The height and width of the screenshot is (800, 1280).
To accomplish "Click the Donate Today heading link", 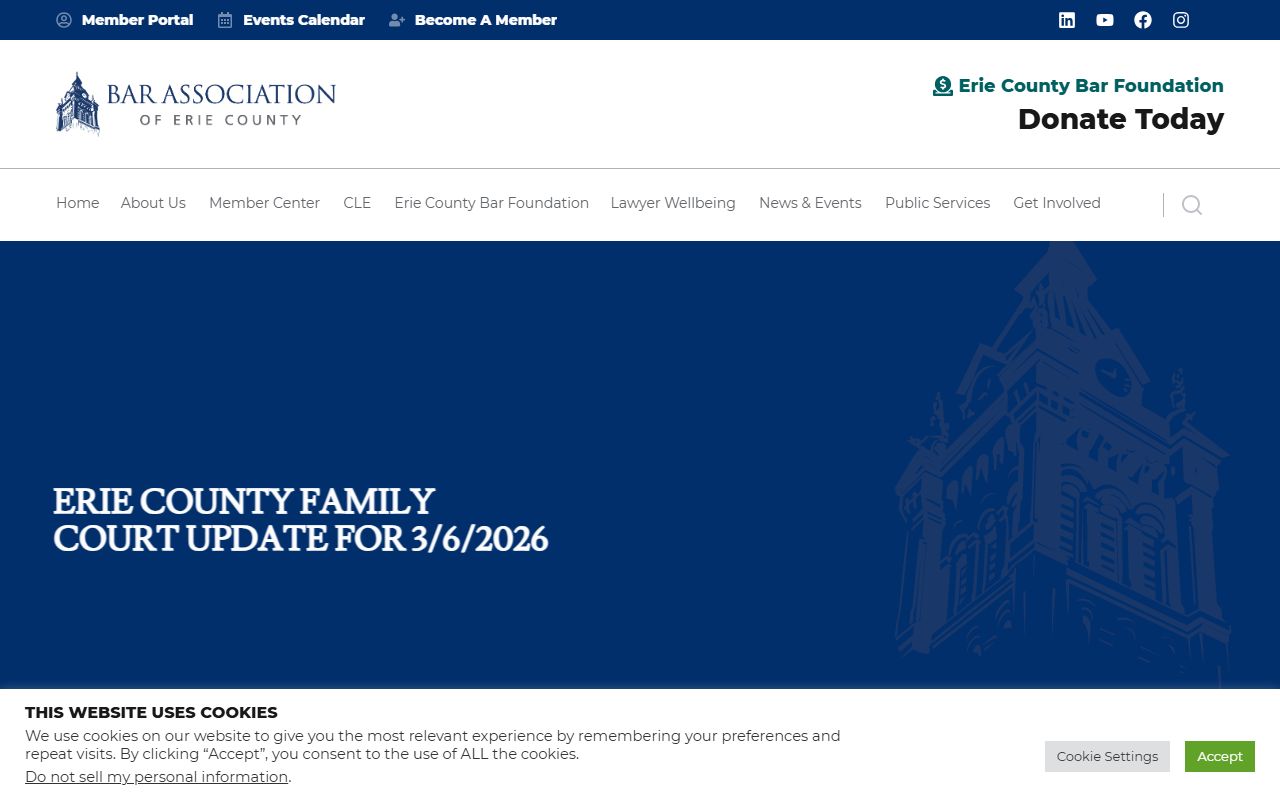I will coord(1120,119).
